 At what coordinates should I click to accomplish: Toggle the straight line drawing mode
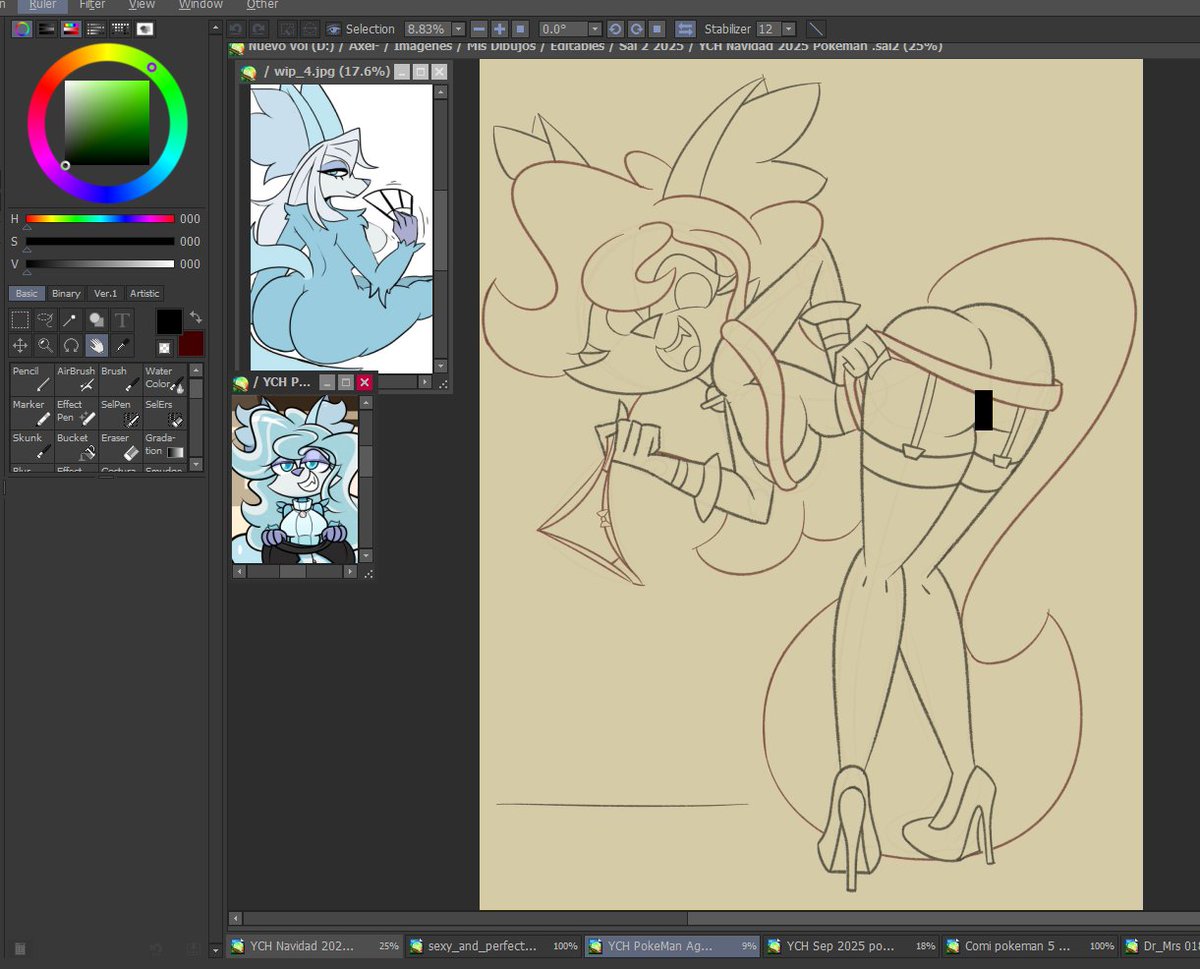click(x=817, y=30)
